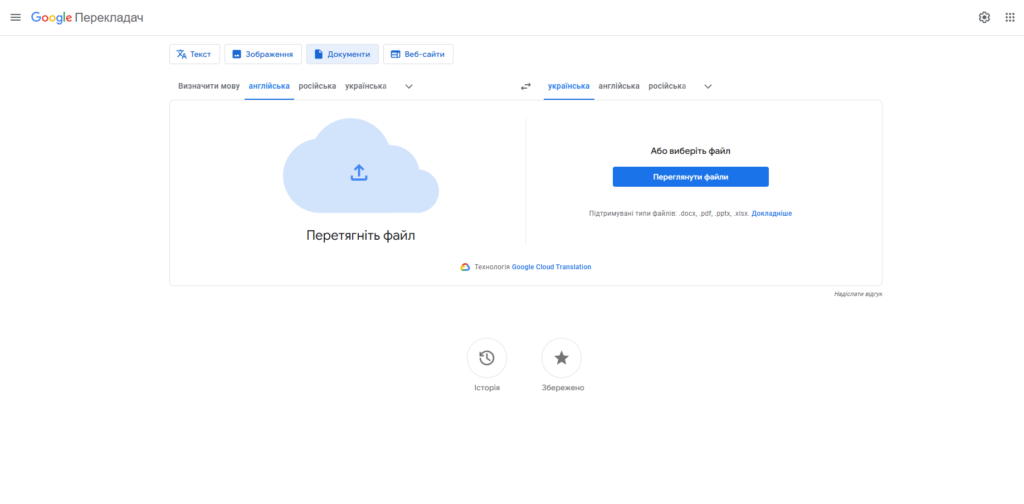Click the Перетягніть файл text
Image resolution: width=1024 pixels, height=504 pixels.
point(360,236)
